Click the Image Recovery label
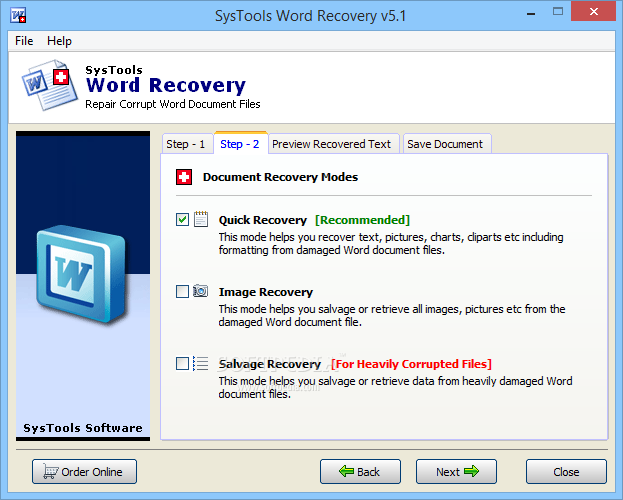Screen dimensions: 623x500 point(266,292)
